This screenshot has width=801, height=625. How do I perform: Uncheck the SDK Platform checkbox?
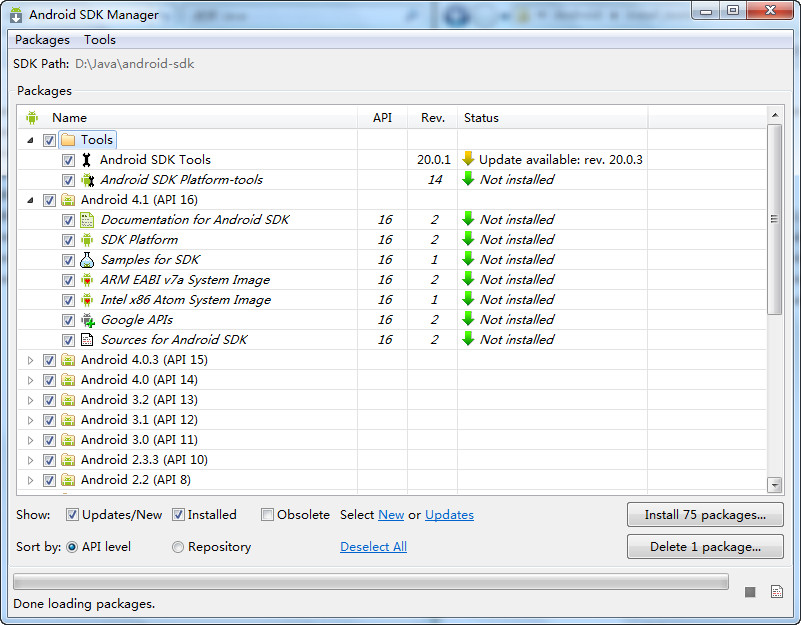[x=68, y=240]
